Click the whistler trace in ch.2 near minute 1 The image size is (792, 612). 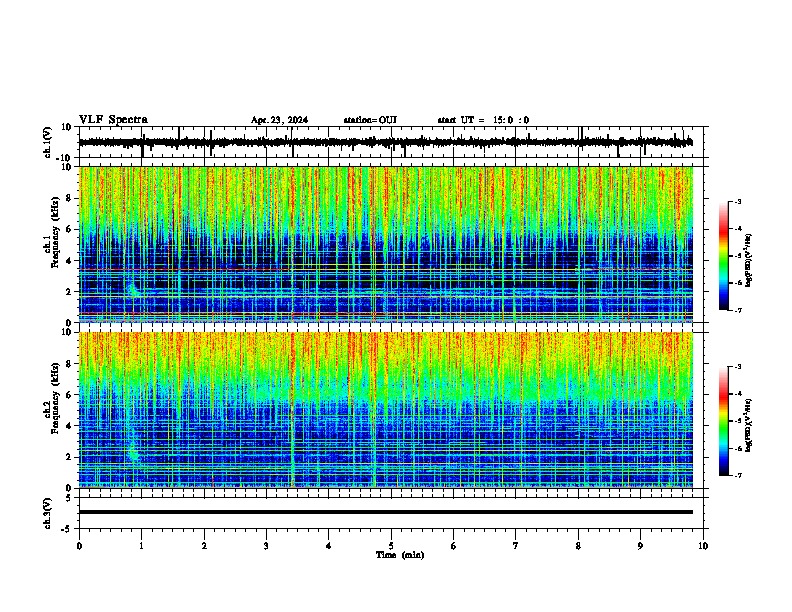(133, 449)
